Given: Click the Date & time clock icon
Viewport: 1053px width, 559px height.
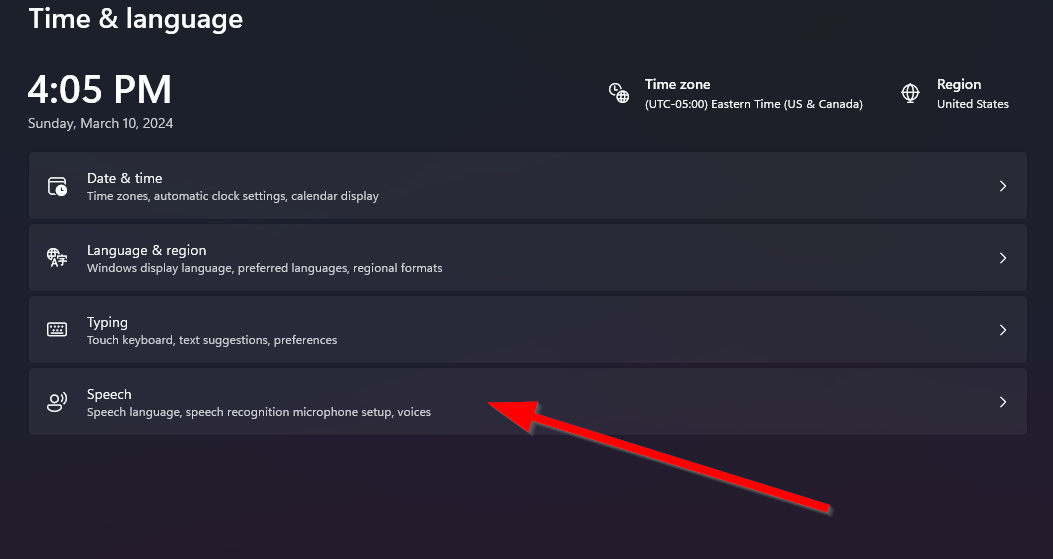Looking at the screenshot, I should (57, 186).
